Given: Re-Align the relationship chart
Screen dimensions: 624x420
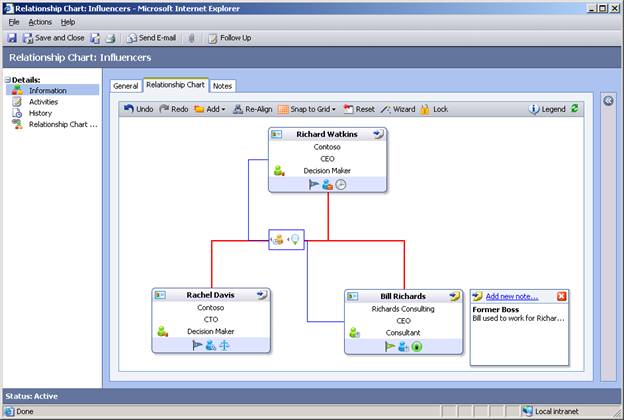Looking at the screenshot, I should [x=252, y=109].
